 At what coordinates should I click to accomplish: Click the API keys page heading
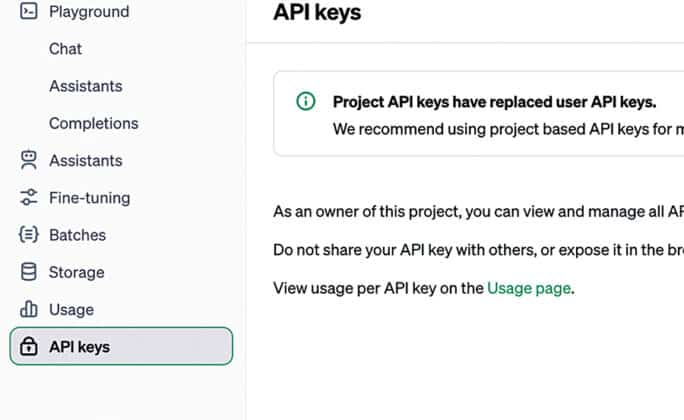tap(317, 13)
